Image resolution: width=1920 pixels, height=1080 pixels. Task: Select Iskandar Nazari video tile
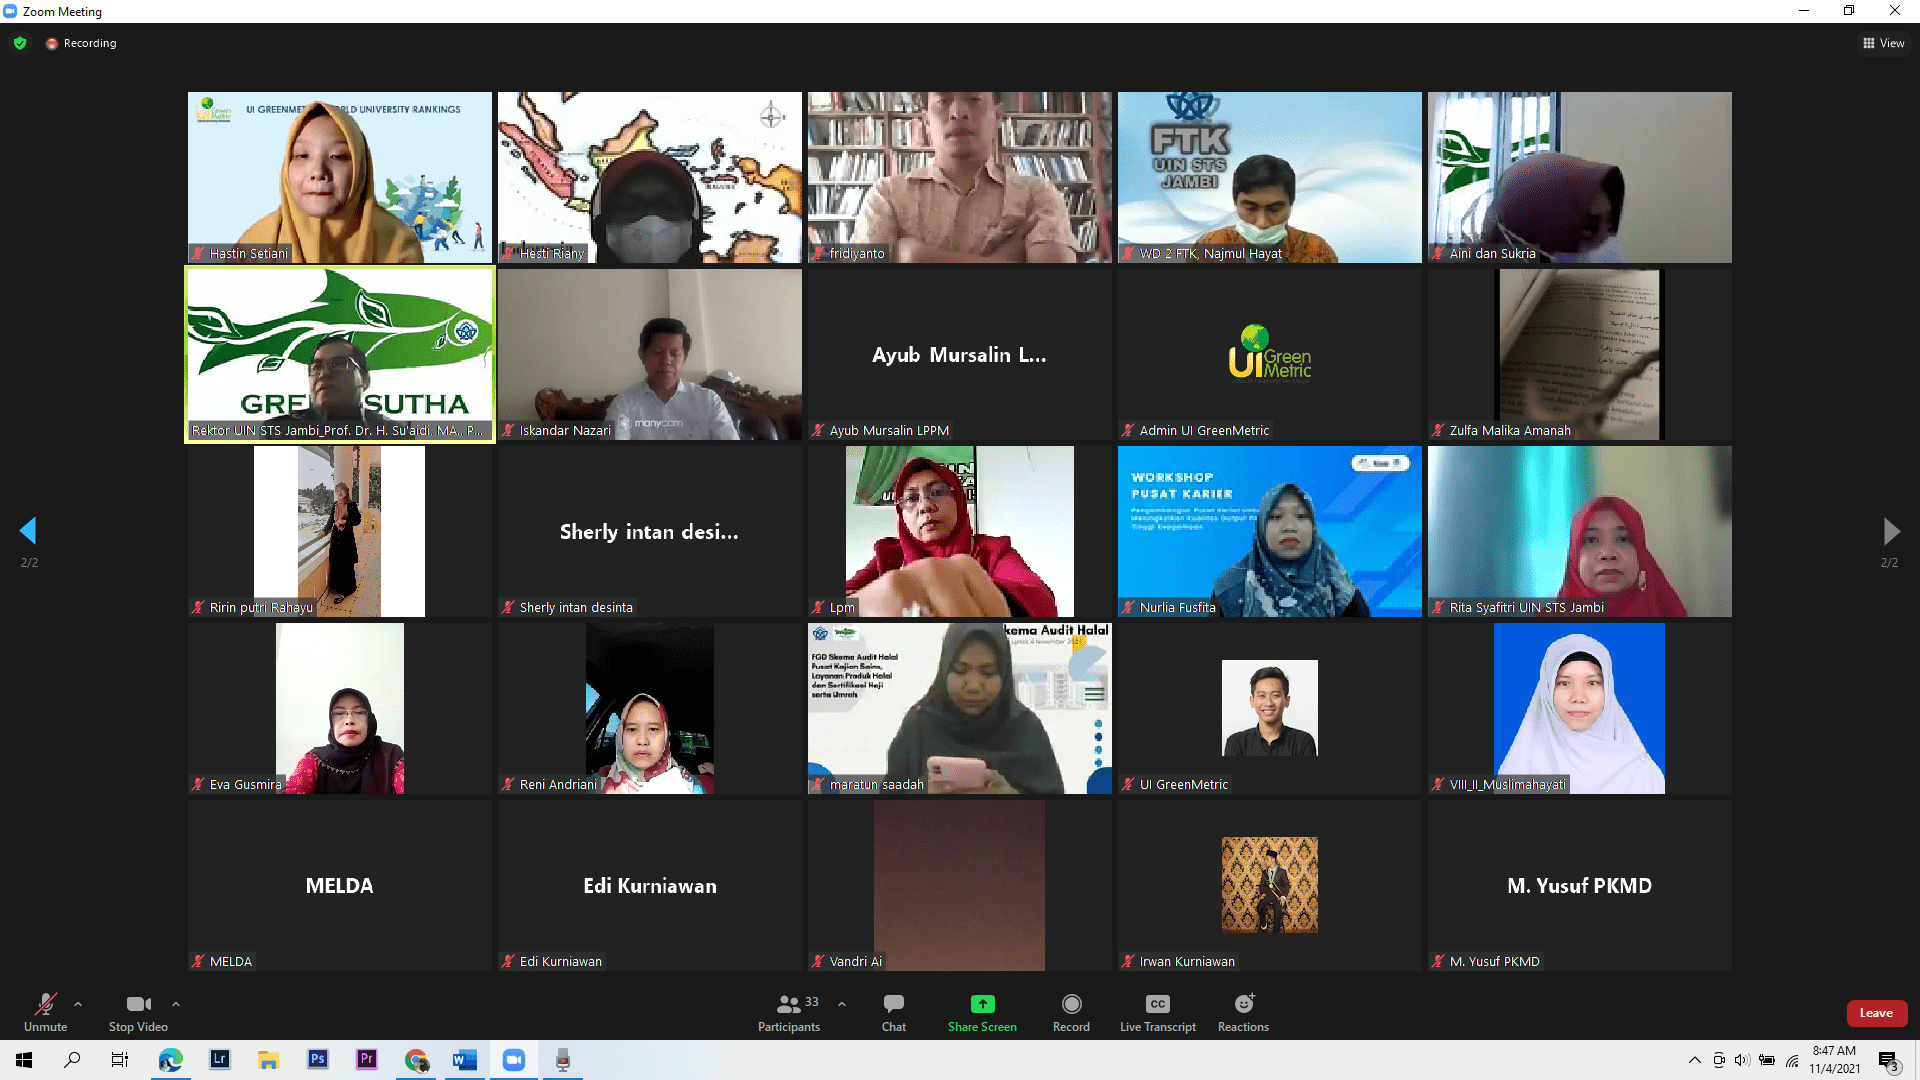(x=650, y=355)
